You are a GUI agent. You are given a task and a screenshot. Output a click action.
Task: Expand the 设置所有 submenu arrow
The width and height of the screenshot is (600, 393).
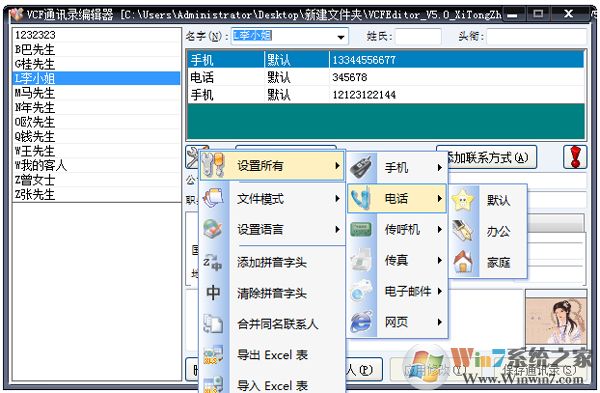[x=337, y=166]
